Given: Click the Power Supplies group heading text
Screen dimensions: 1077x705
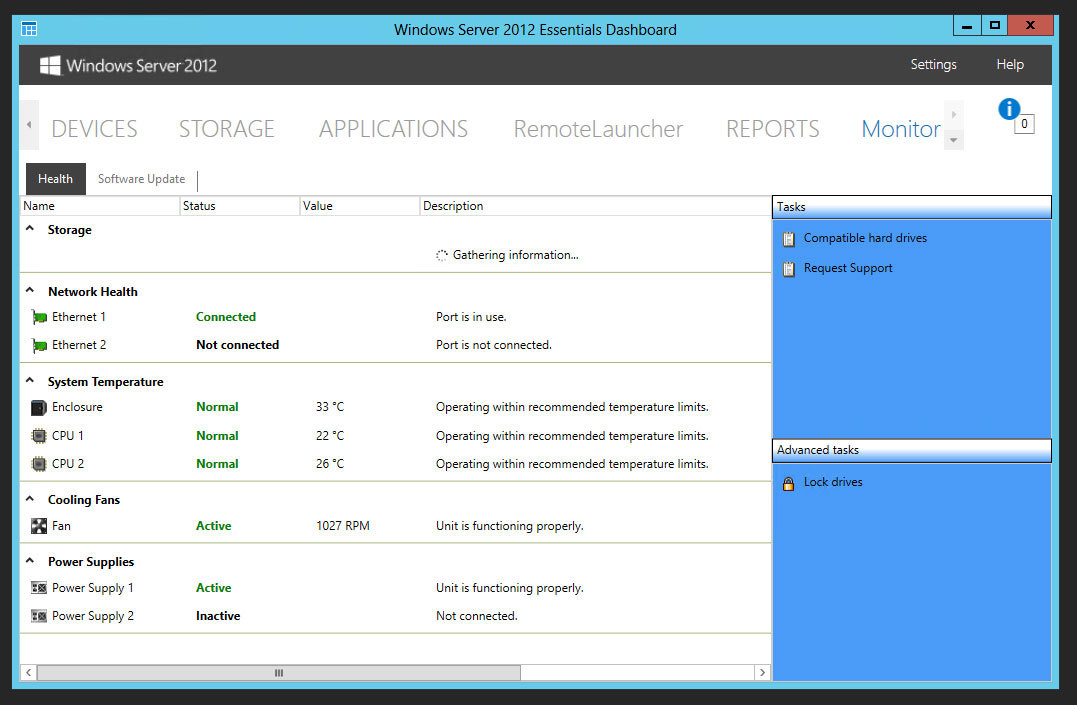Looking at the screenshot, I should (91, 561).
